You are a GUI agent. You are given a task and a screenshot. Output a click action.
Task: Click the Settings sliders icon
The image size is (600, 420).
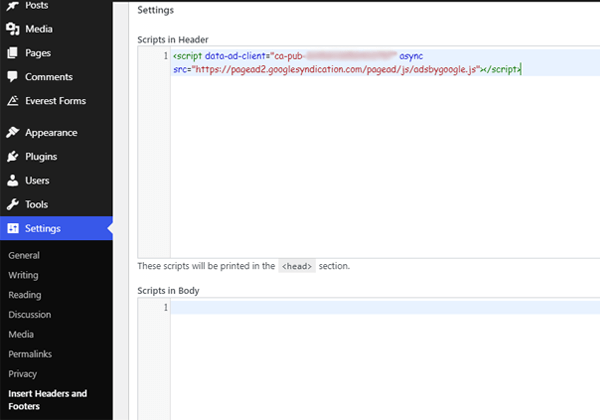(x=13, y=228)
